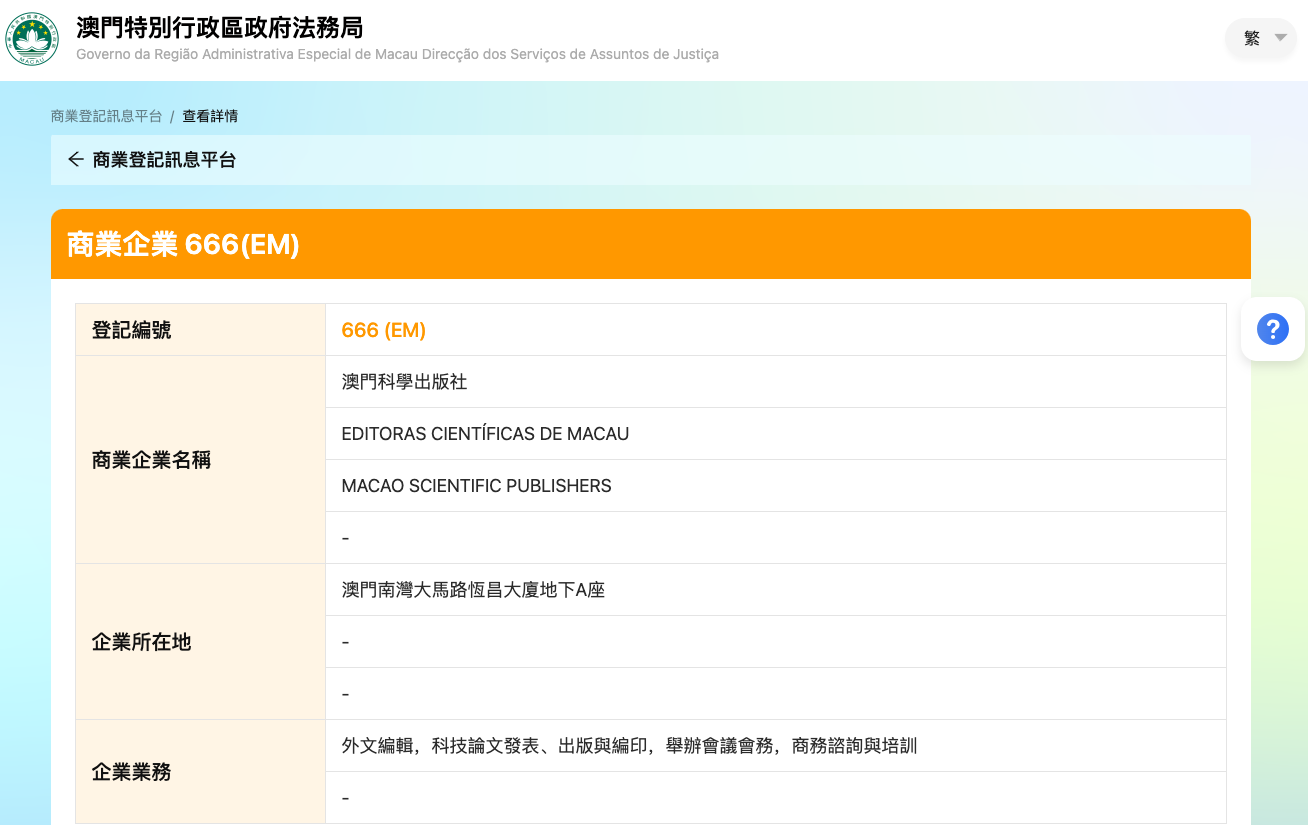The width and height of the screenshot is (1308, 825).
Task: Select the 澳門科學出版社 name cell
Action: (404, 382)
